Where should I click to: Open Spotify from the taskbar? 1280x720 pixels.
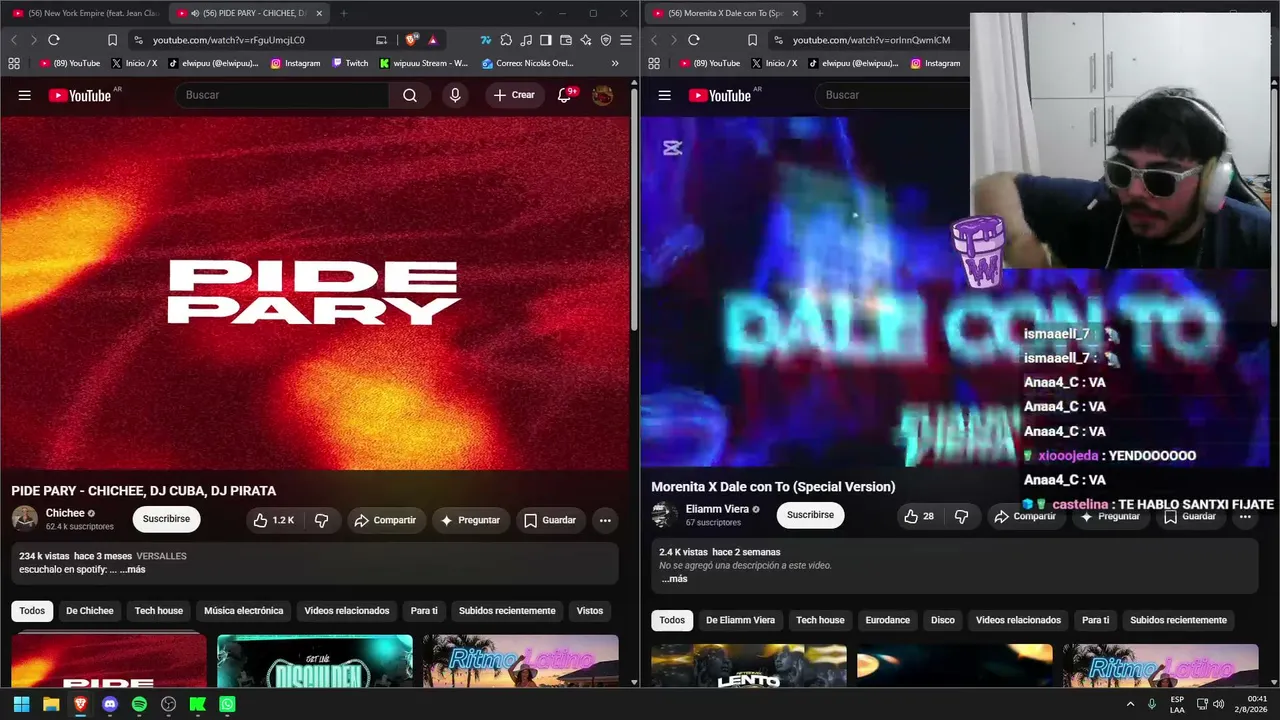139,704
